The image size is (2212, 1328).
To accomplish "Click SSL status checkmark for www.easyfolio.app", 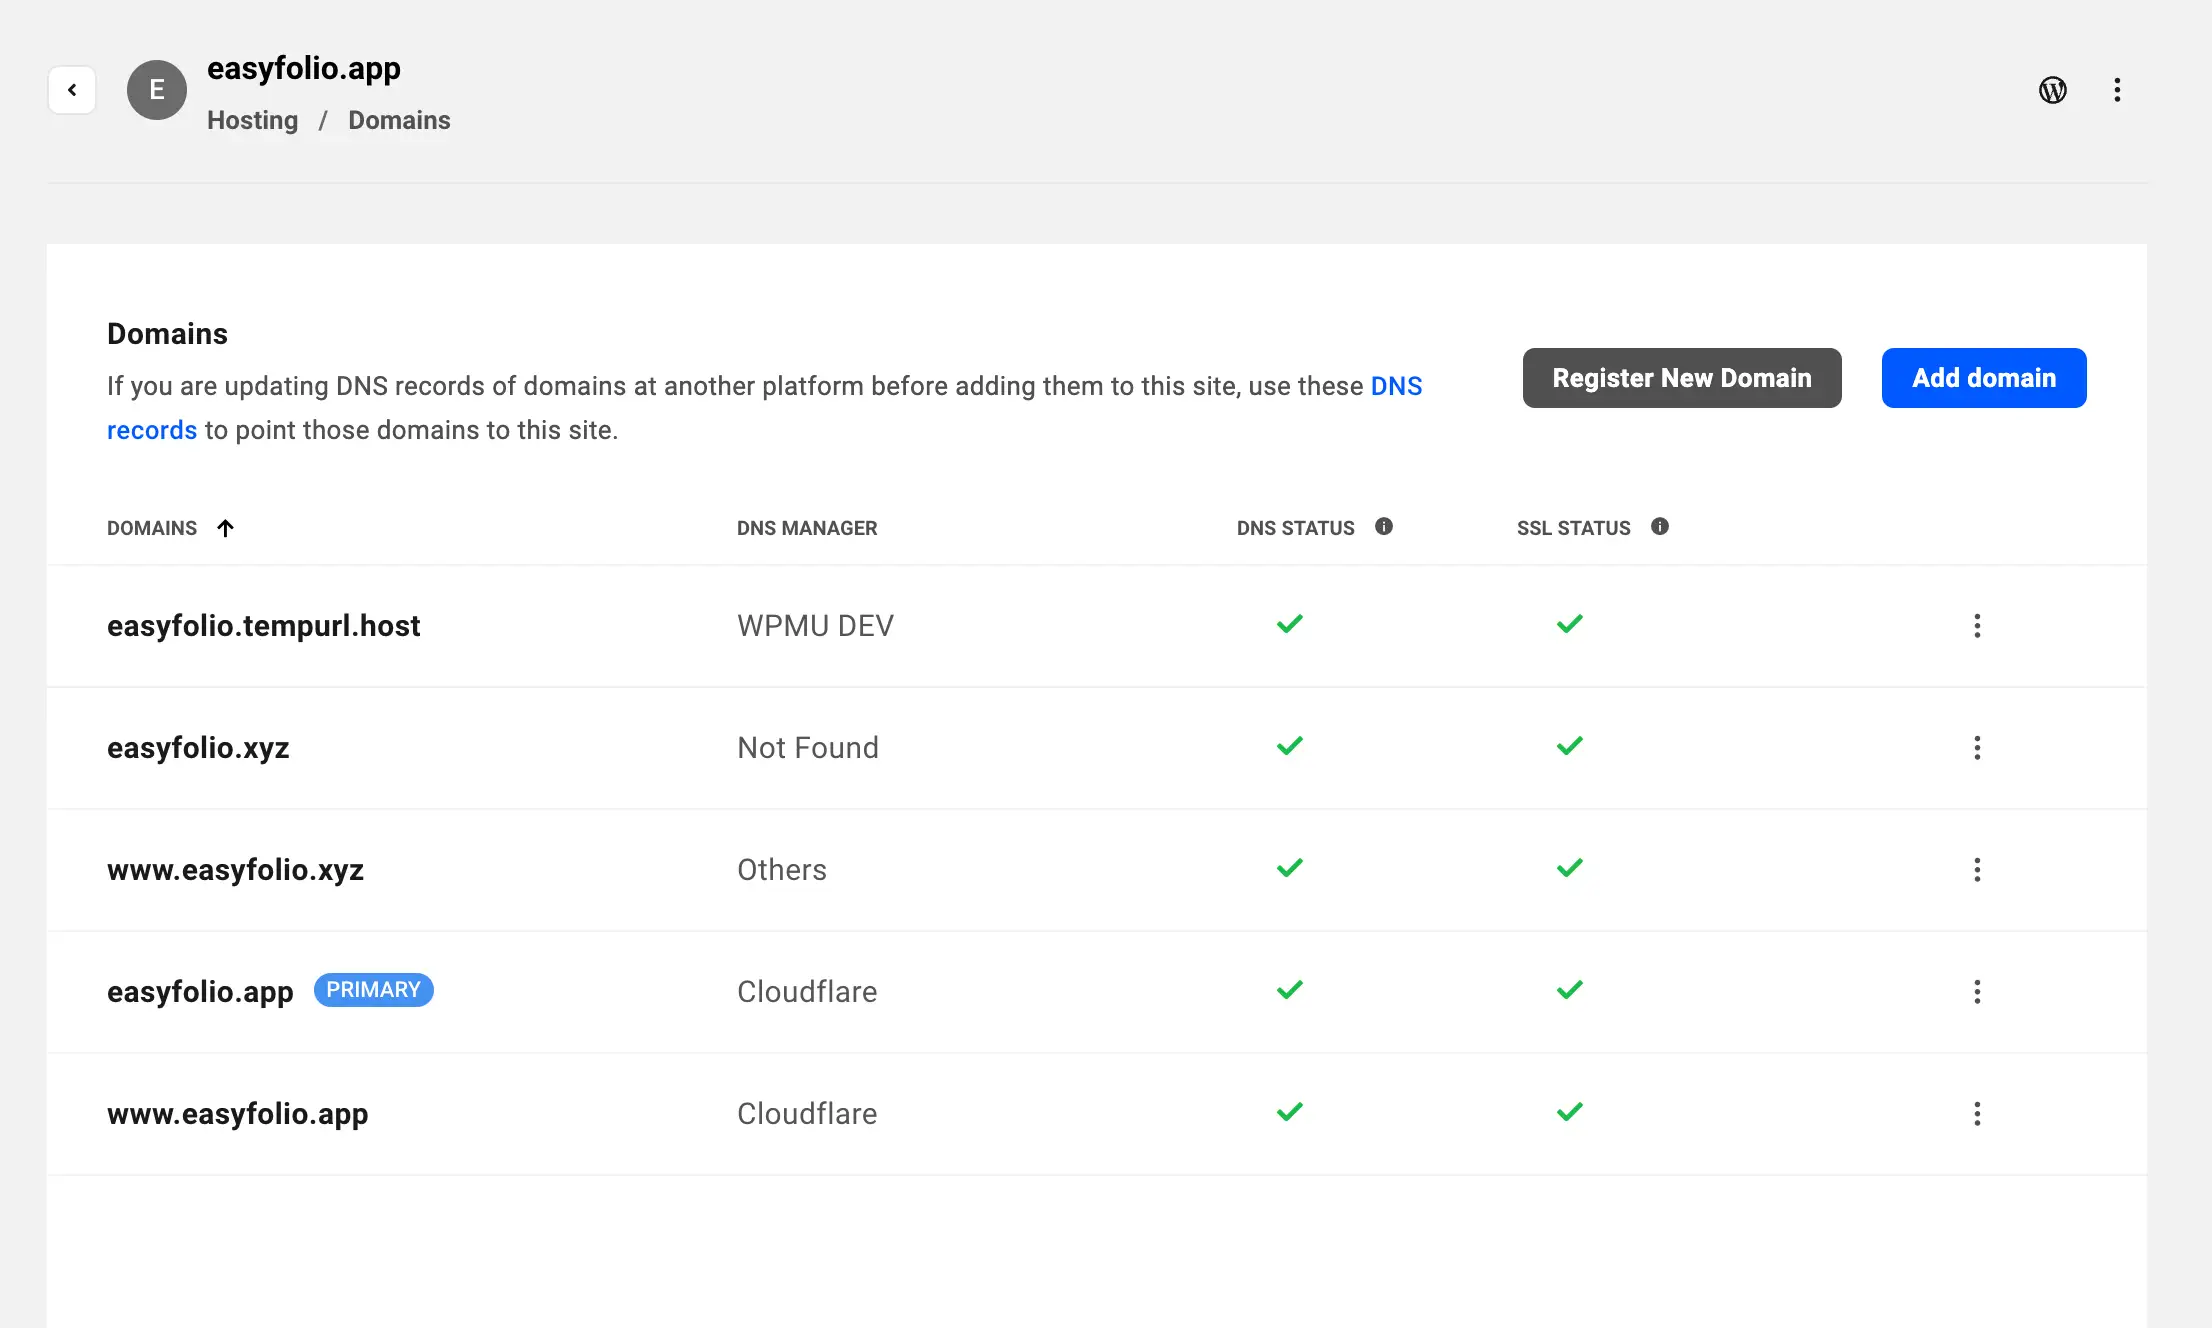I will coord(1570,1112).
